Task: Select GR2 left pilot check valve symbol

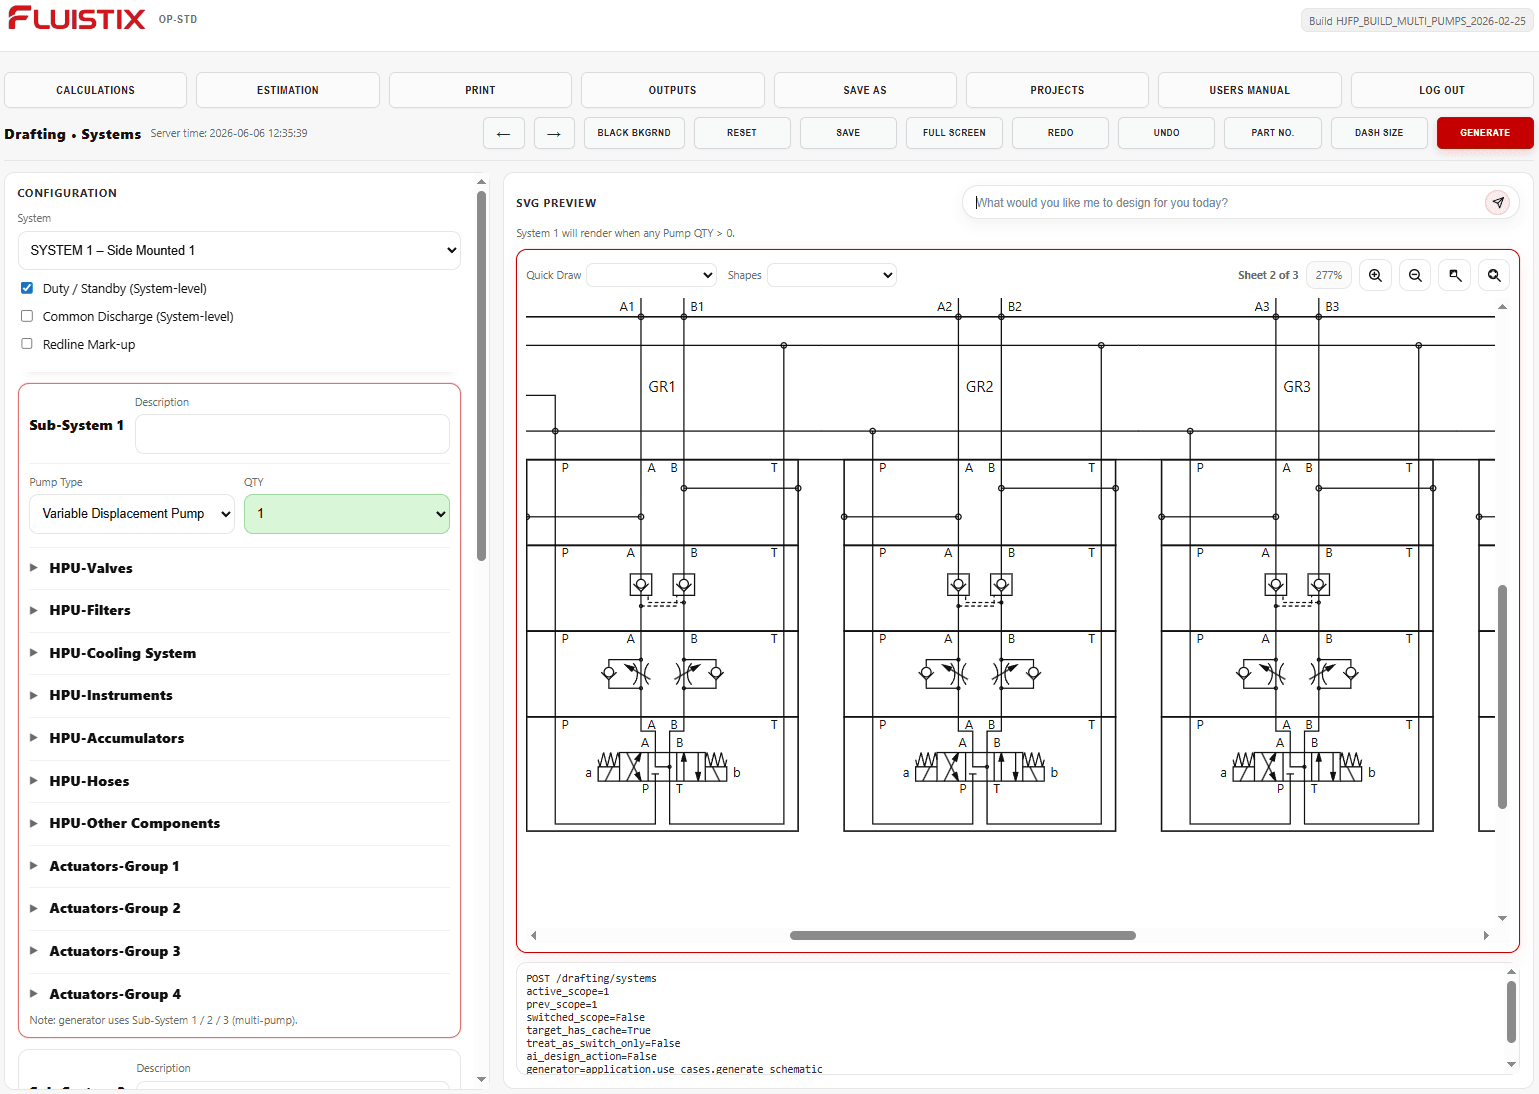Action: tap(958, 584)
